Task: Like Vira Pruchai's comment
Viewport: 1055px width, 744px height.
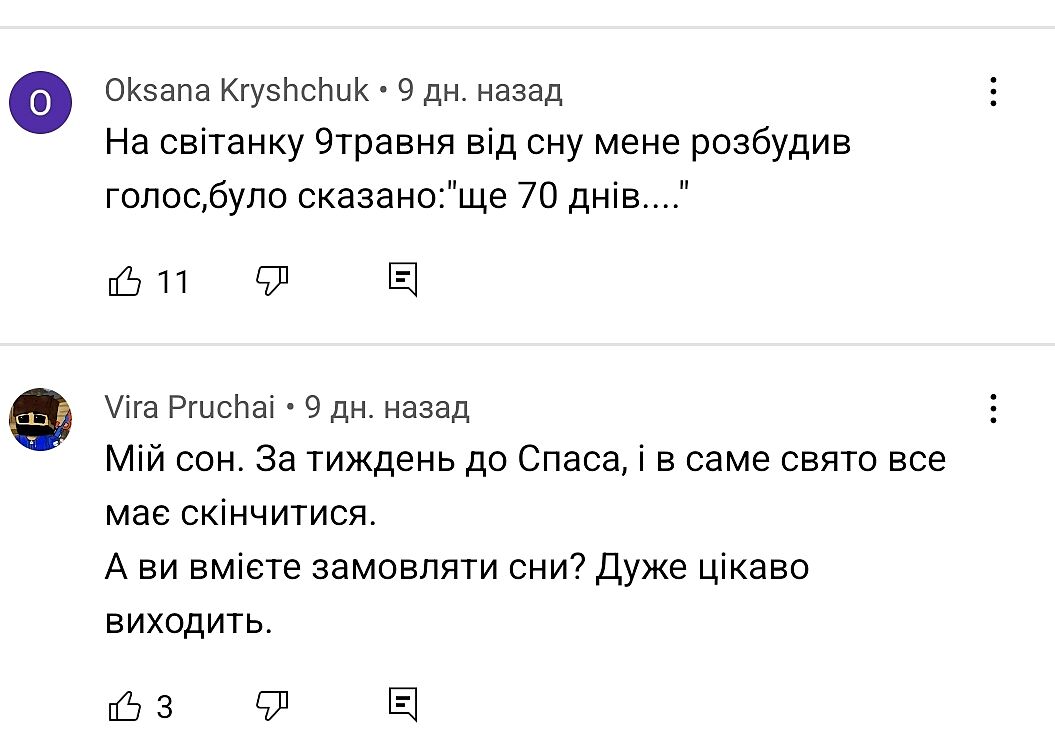Action: point(124,706)
